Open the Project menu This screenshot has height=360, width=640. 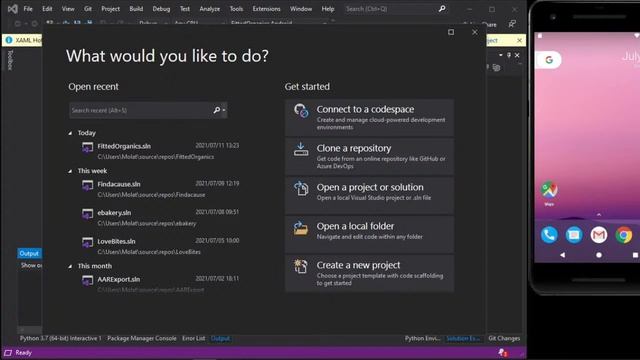[x=110, y=9]
